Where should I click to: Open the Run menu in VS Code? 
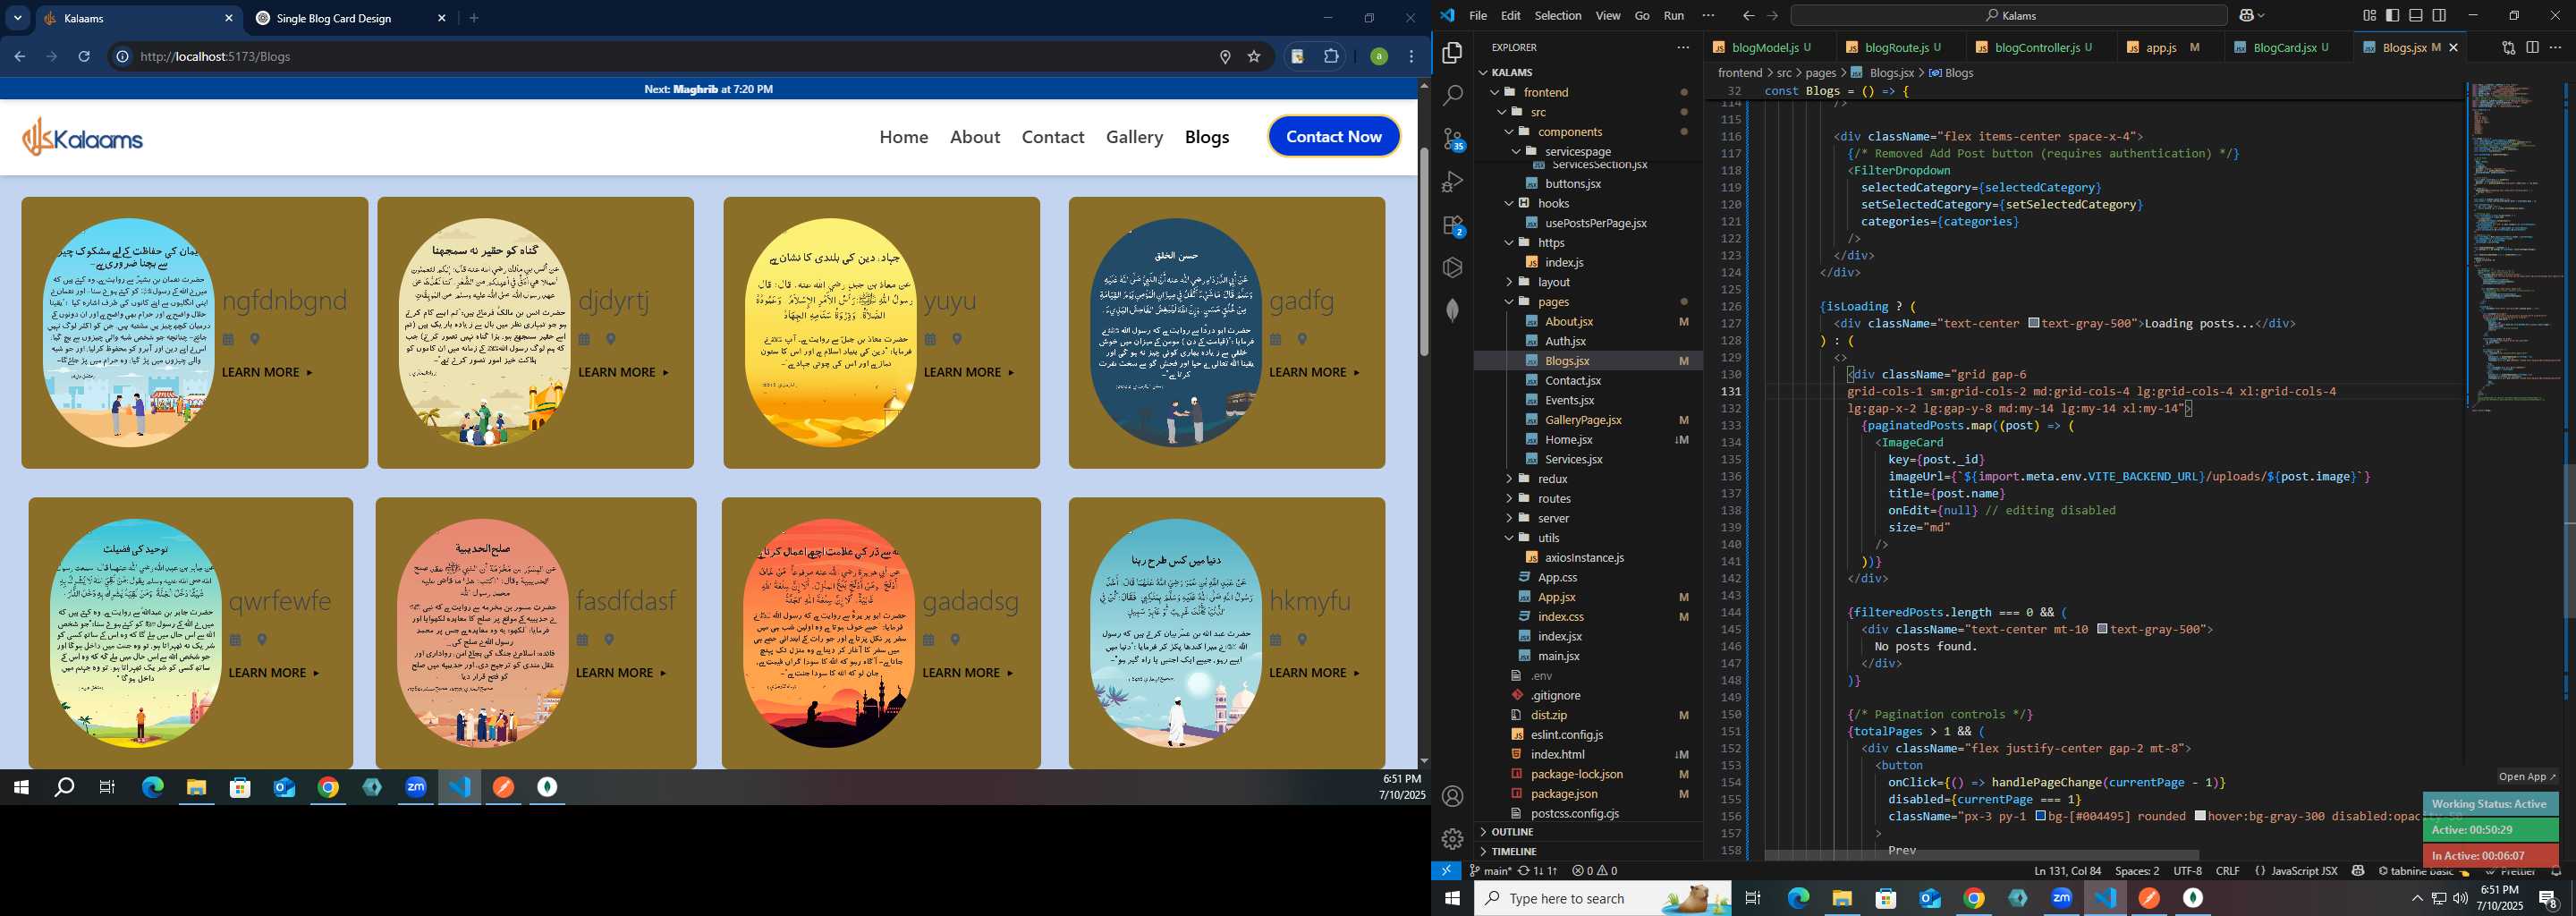click(x=1674, y=15)
